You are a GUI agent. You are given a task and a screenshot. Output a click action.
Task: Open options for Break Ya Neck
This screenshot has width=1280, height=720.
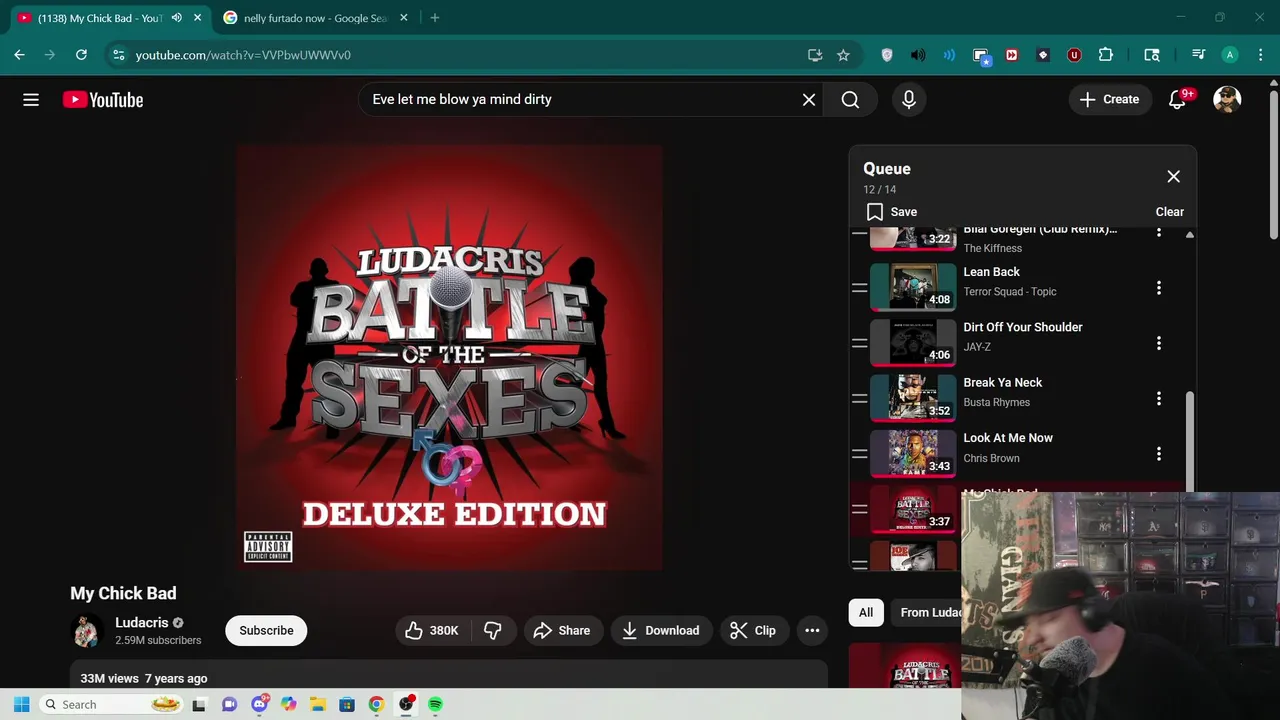pyautogui.click(x=1159, y=398)
